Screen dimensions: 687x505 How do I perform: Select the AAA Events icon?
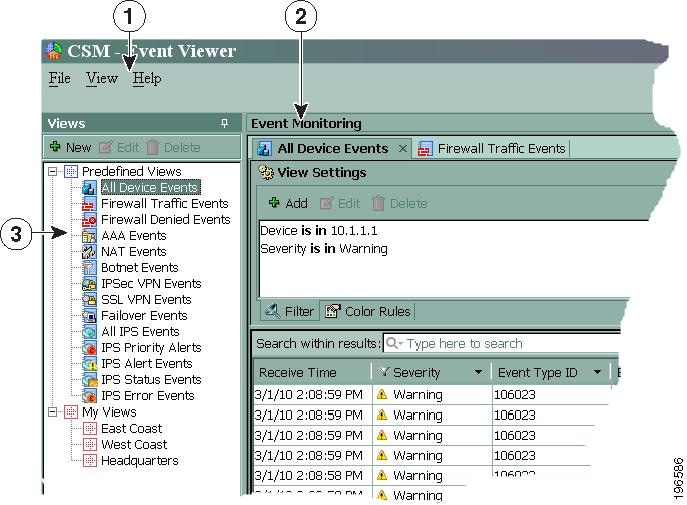point(89,236)
